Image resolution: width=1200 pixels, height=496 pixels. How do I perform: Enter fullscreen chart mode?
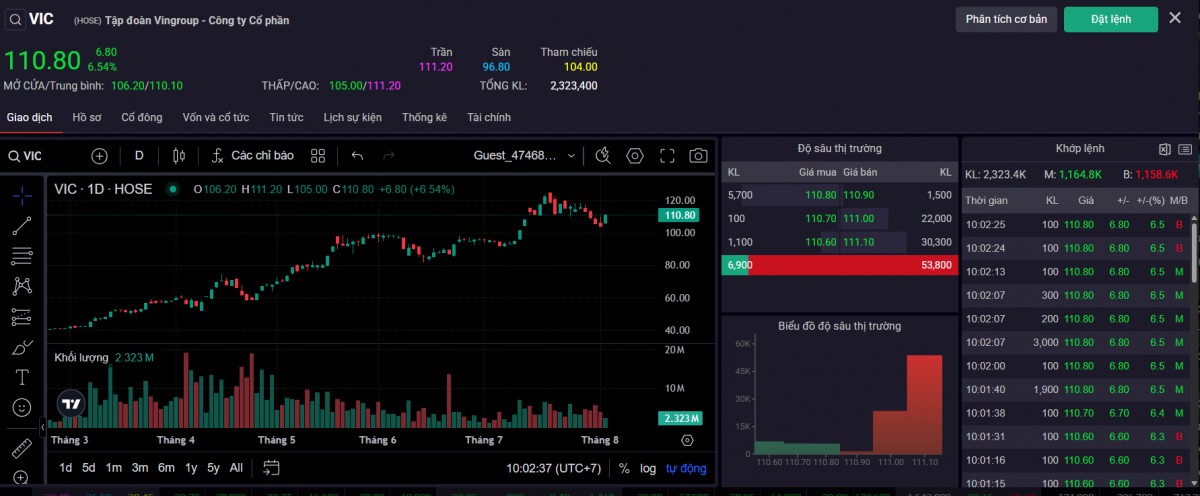point(667,156)
